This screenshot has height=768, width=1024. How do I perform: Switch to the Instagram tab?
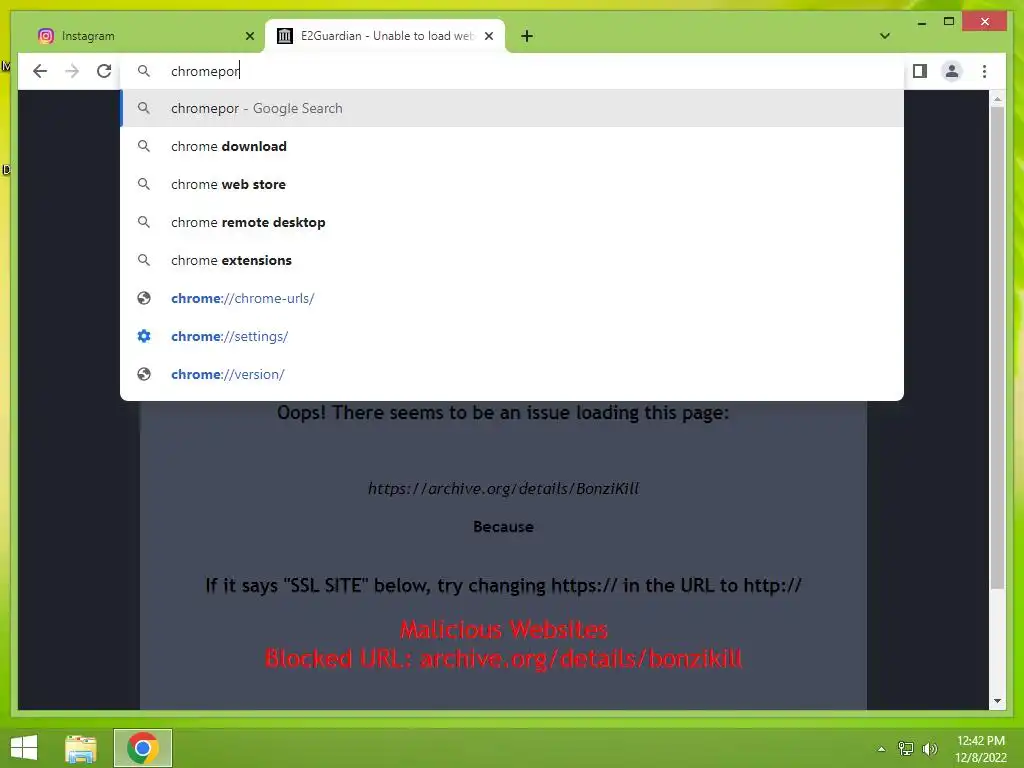point(144,36)
